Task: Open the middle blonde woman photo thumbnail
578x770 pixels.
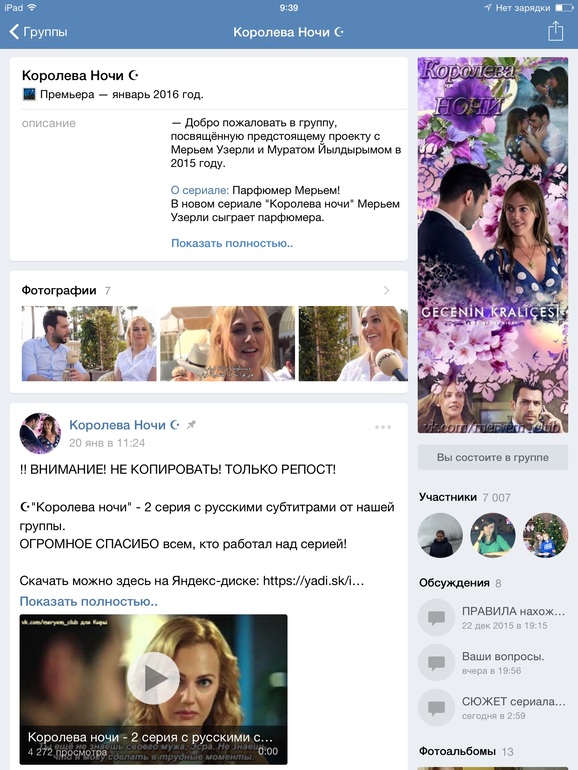Action: (x=227, y=343)
